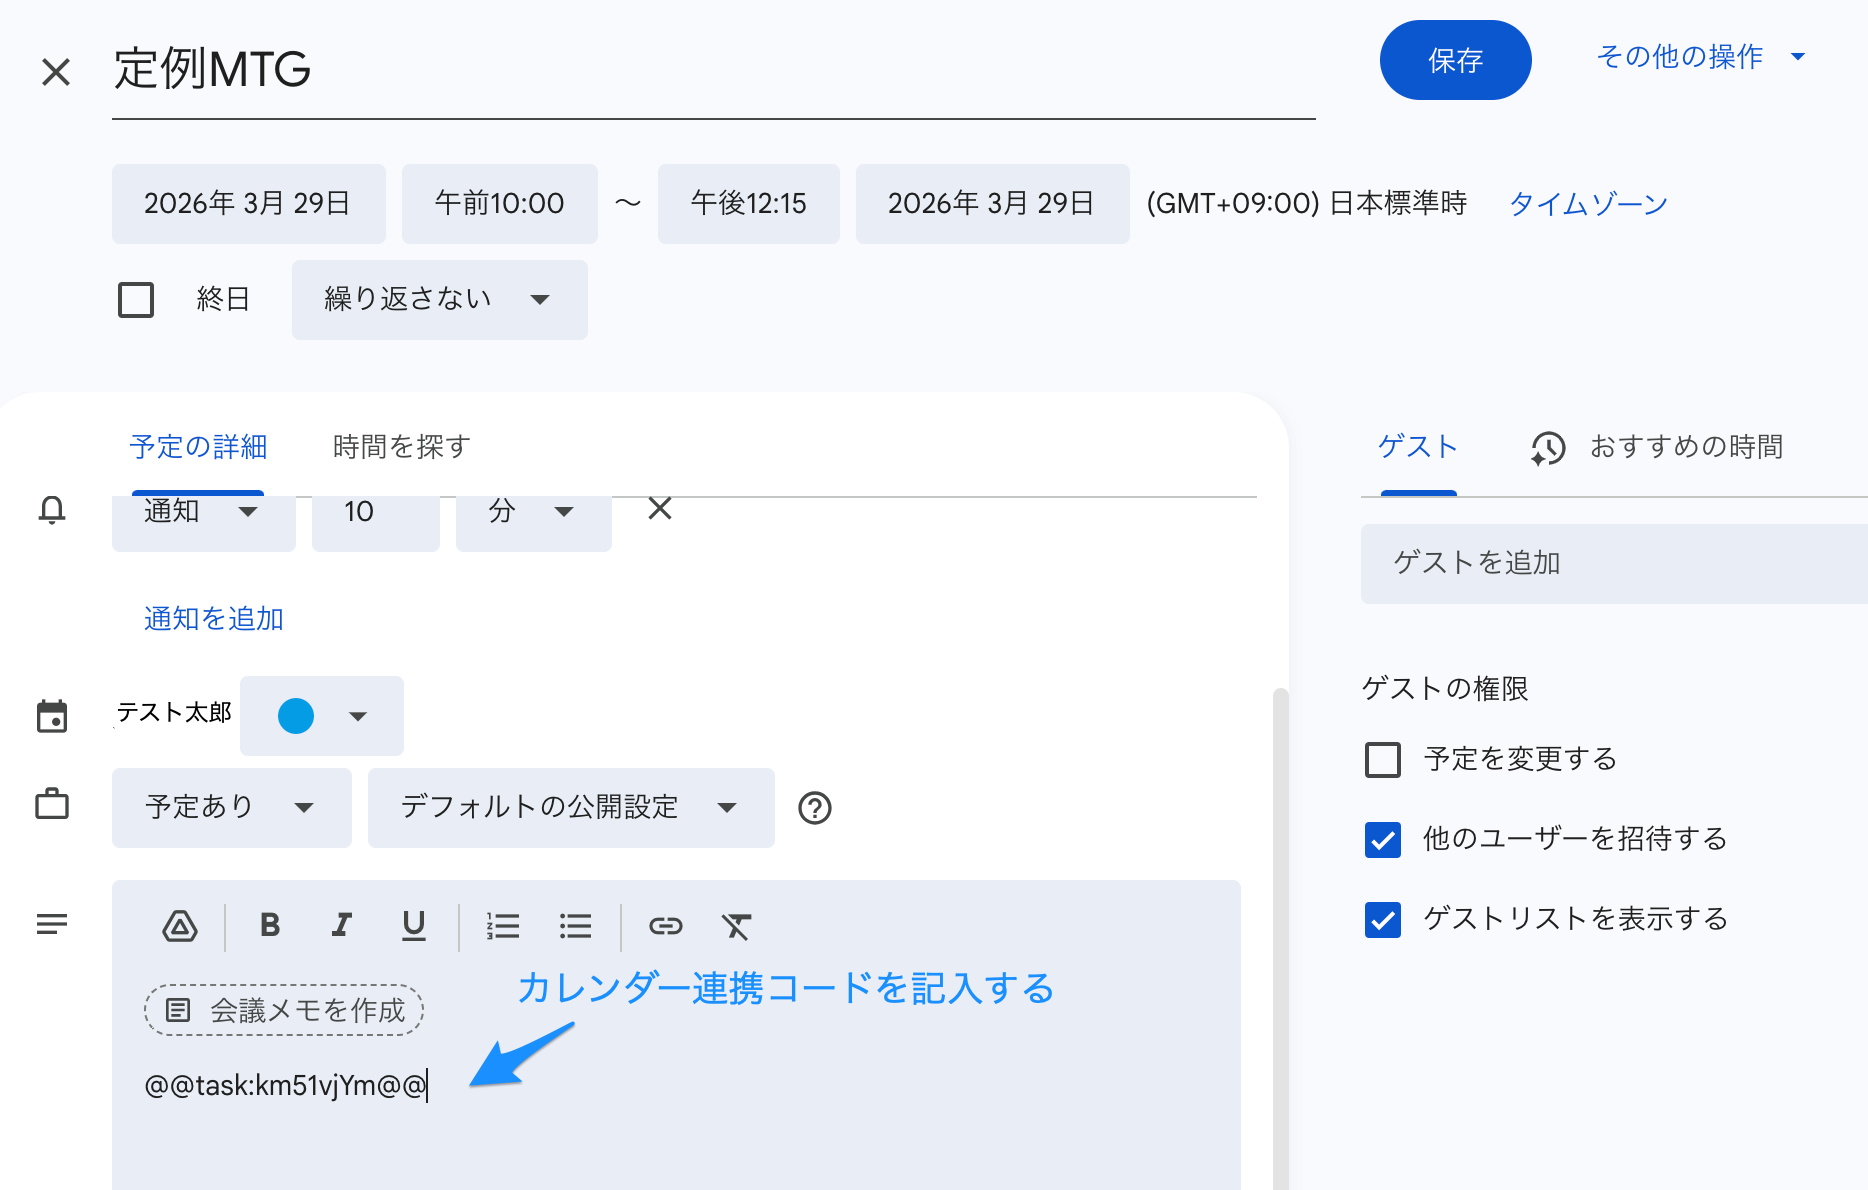Image resolution: width=1868 pixels, height=1190 pixels.
Task: Disable 他のユーザーを招待する permission
Action: tap(1382, 840)
